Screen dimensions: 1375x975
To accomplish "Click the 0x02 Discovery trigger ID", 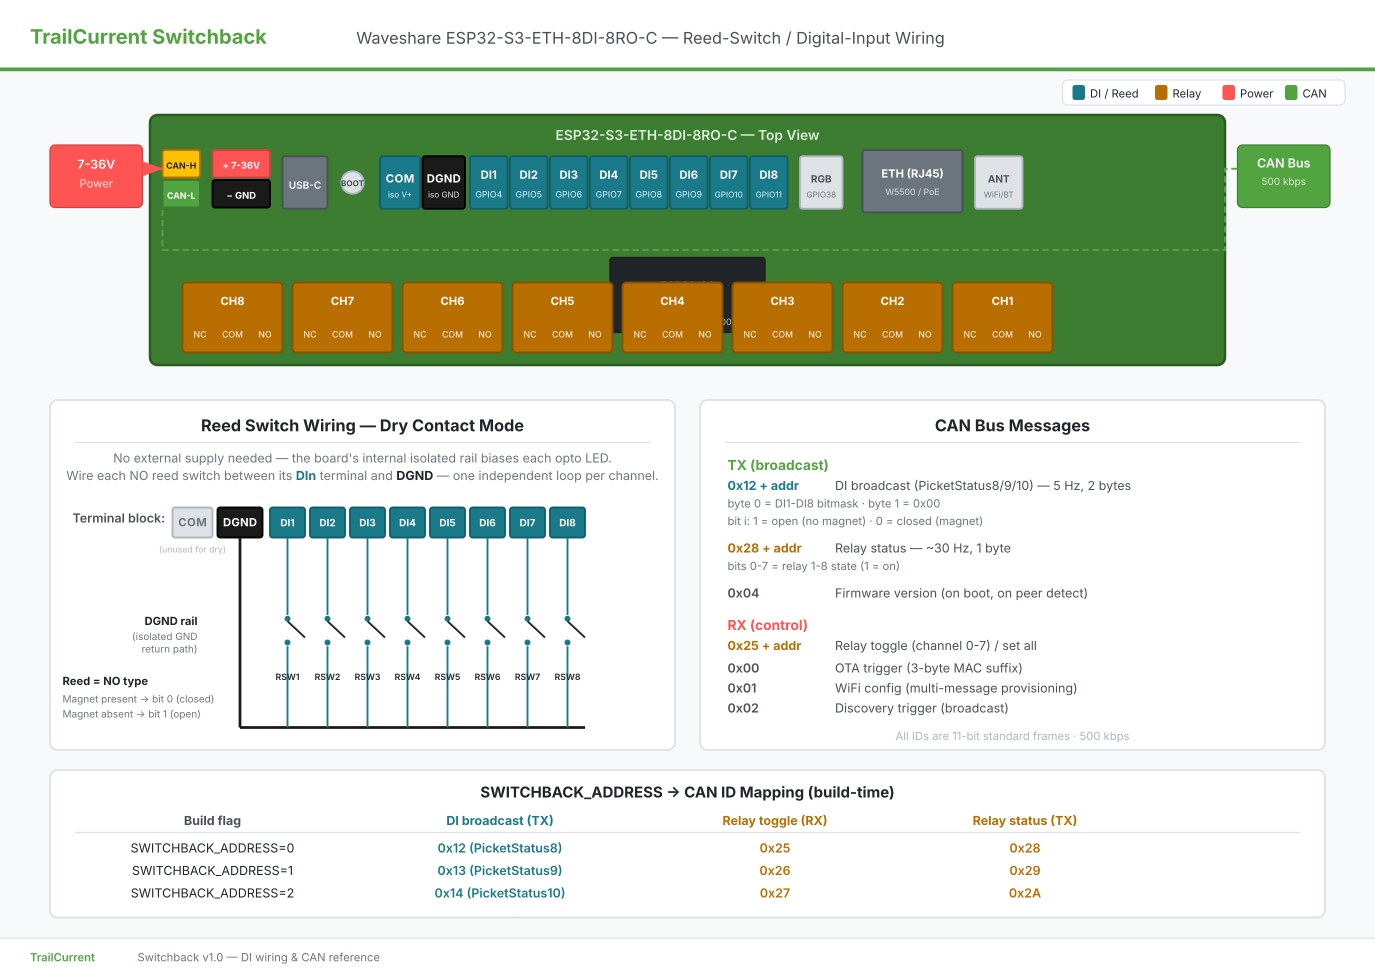I will coord(743,708).
